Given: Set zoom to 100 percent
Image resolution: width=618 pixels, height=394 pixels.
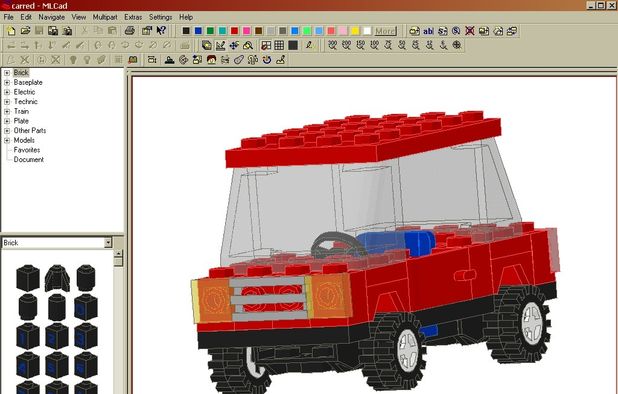Looking at the screenshot, I should (374, 45).
